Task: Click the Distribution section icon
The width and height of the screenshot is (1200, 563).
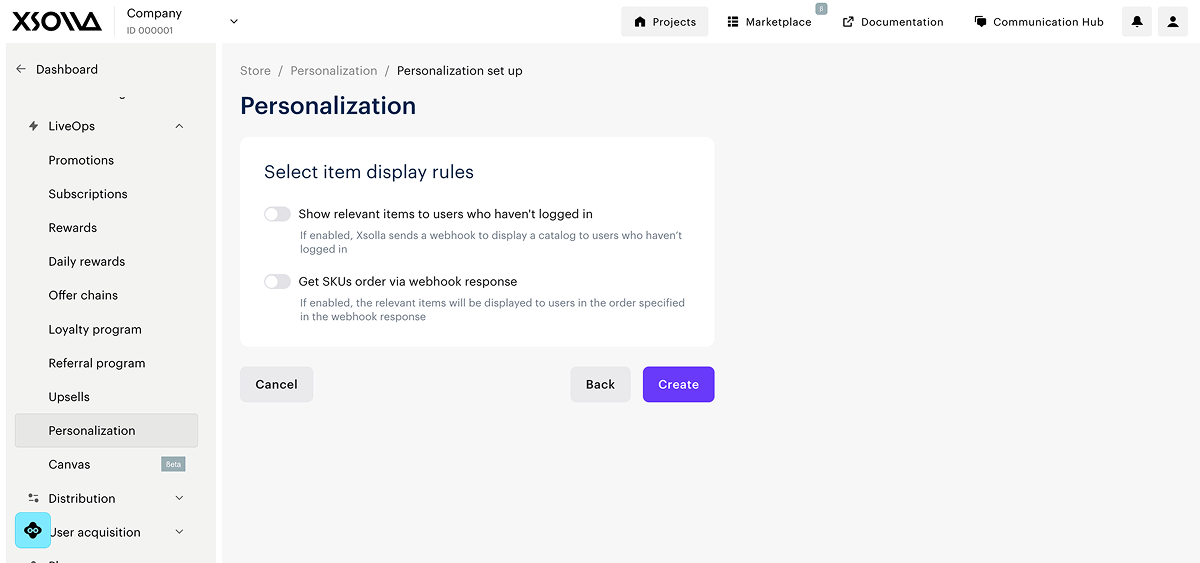Action: [34, 498]
